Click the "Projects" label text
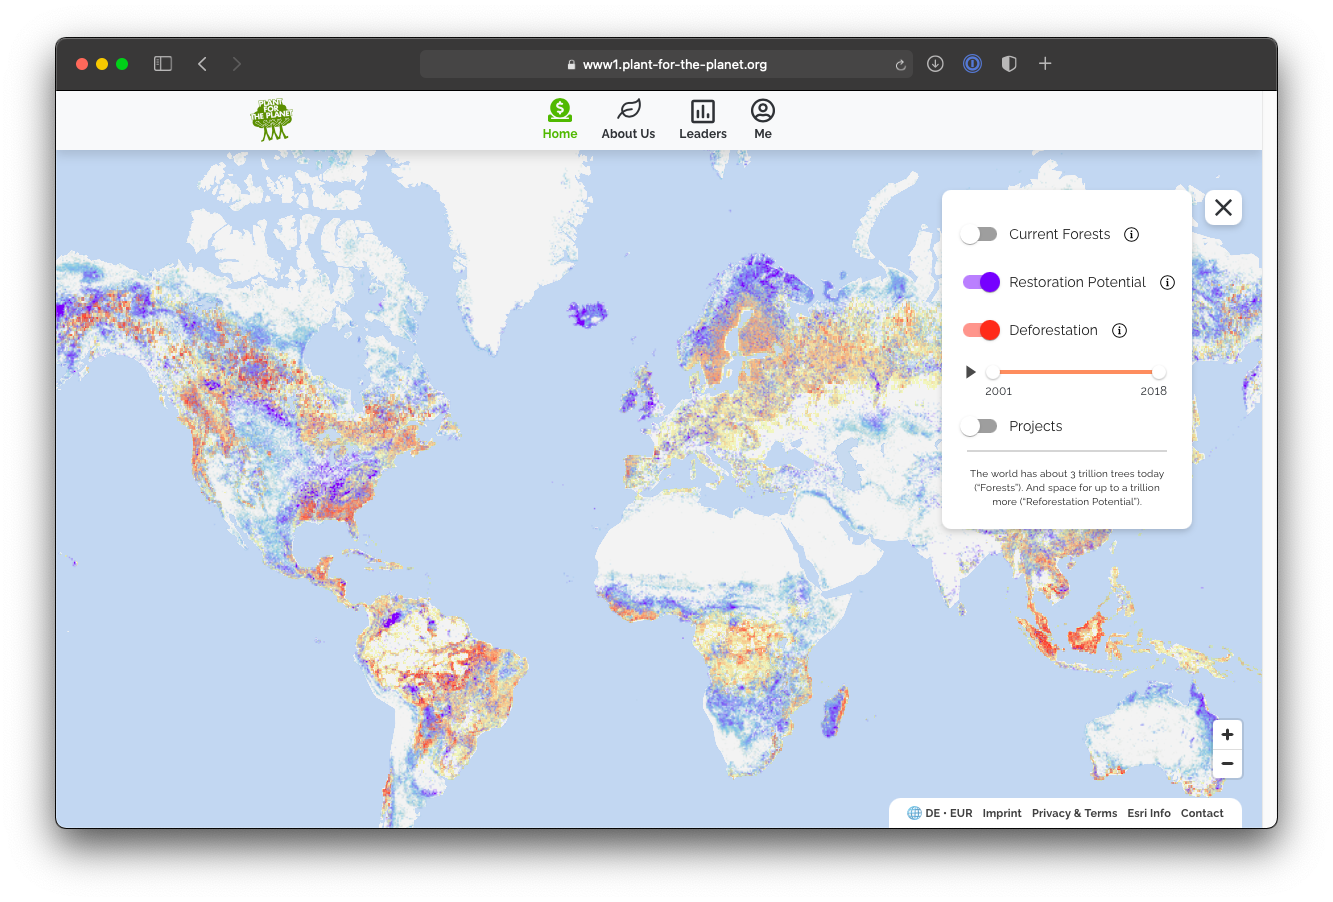1333x902 pixels. (x=1035, y=426)
